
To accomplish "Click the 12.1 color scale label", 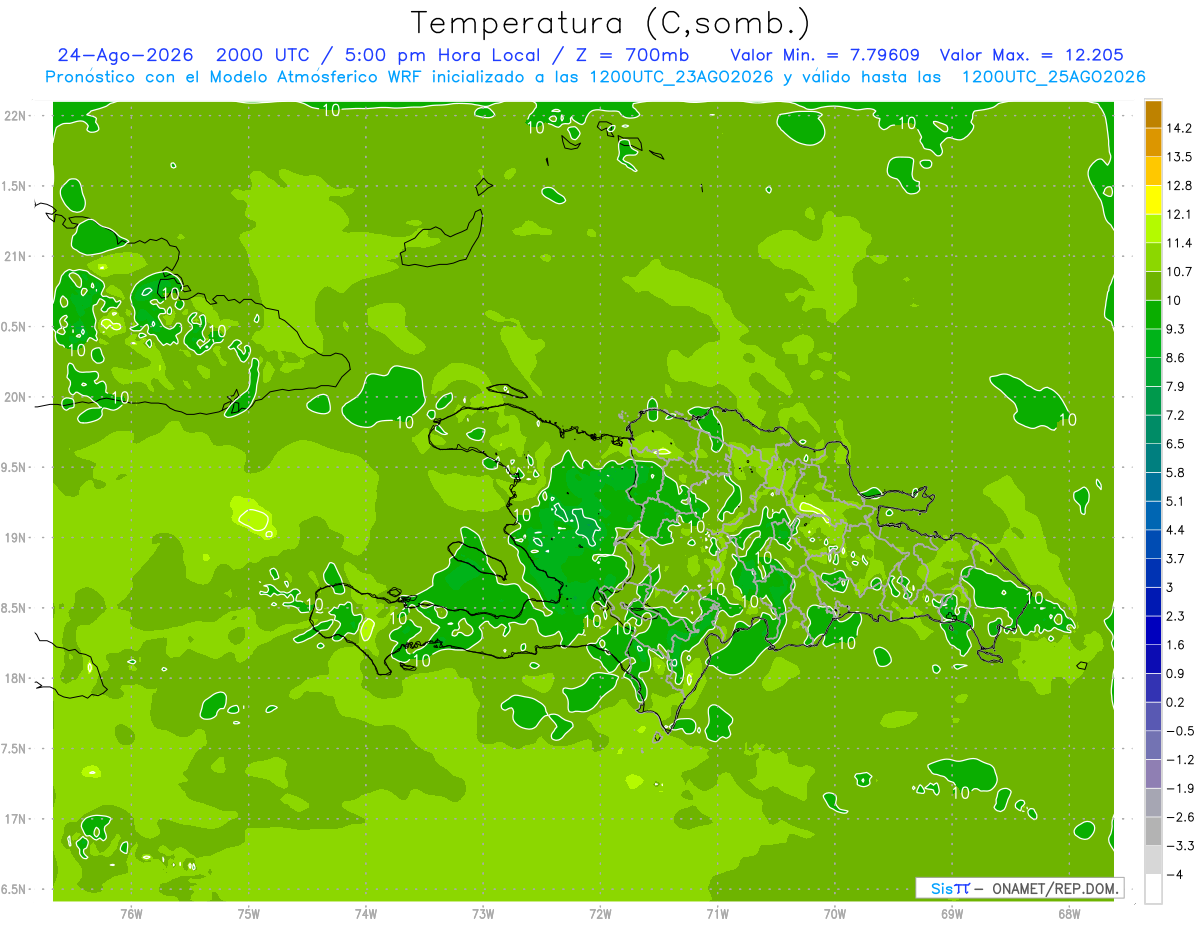I will (x=1179, y=214).
